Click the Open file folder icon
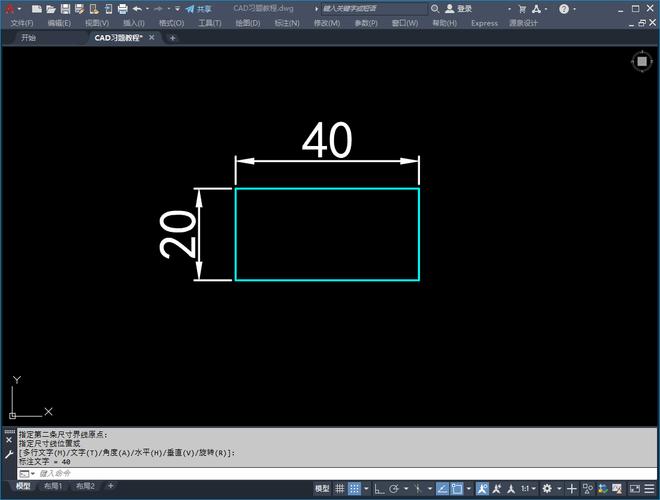Screen dimensions: 660x500 coord(51,9)
